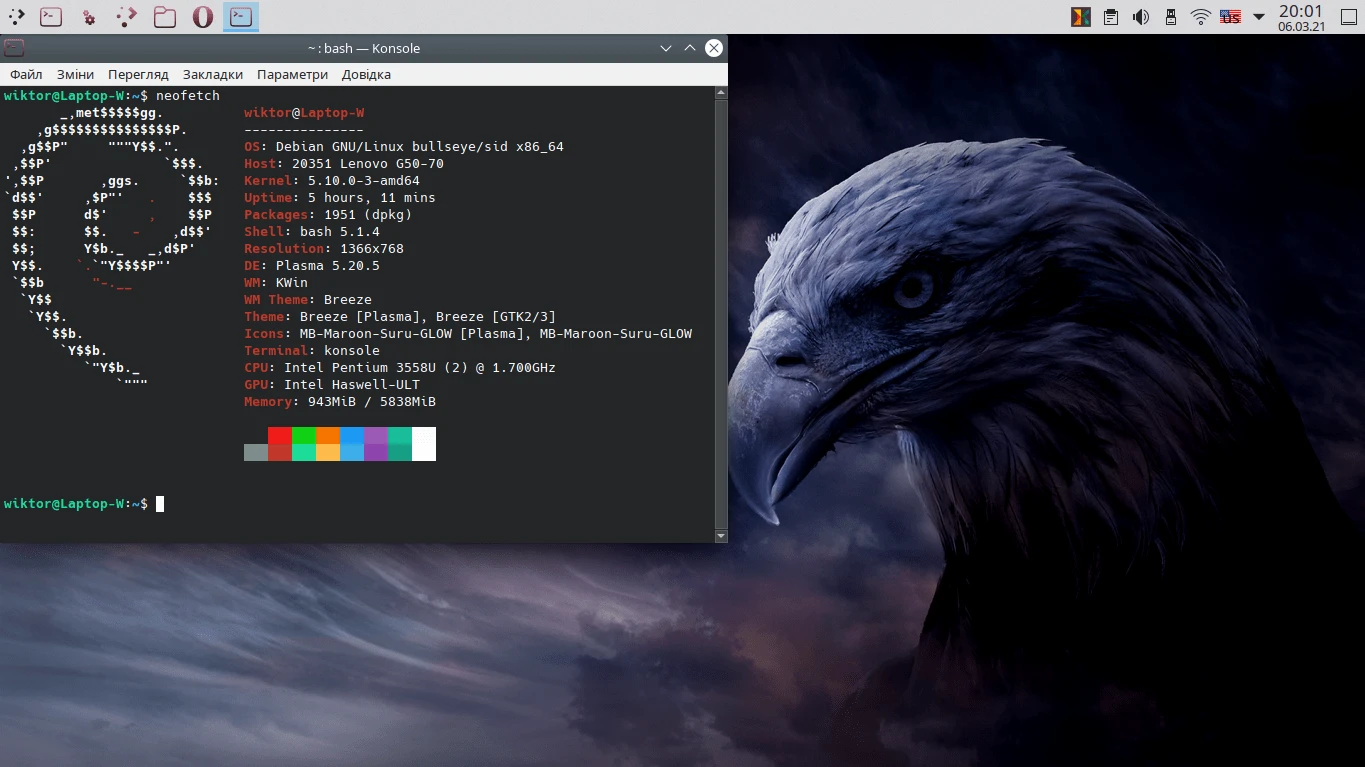Click the Show Desktop button in panel corner
1365x767 pixels.
(x=1350, y=16)
